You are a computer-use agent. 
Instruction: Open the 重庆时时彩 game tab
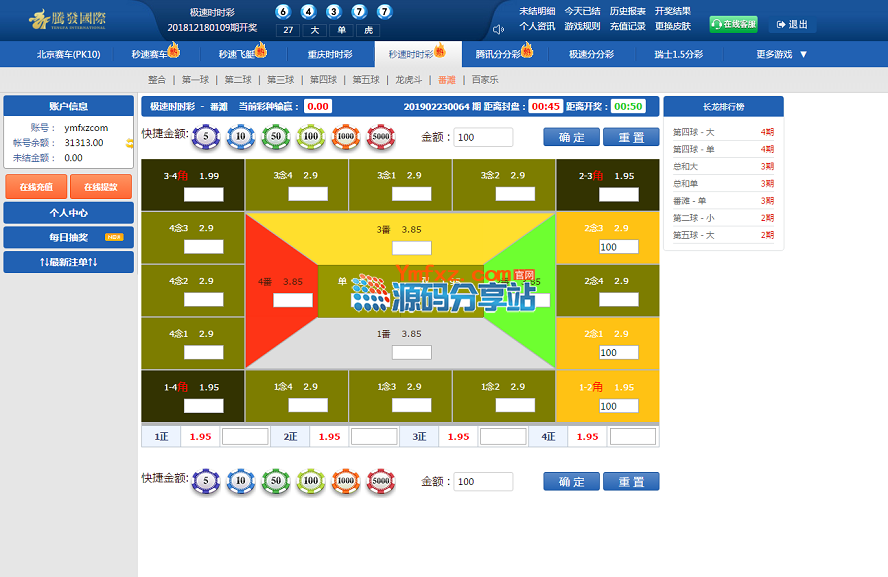point(329,54)
